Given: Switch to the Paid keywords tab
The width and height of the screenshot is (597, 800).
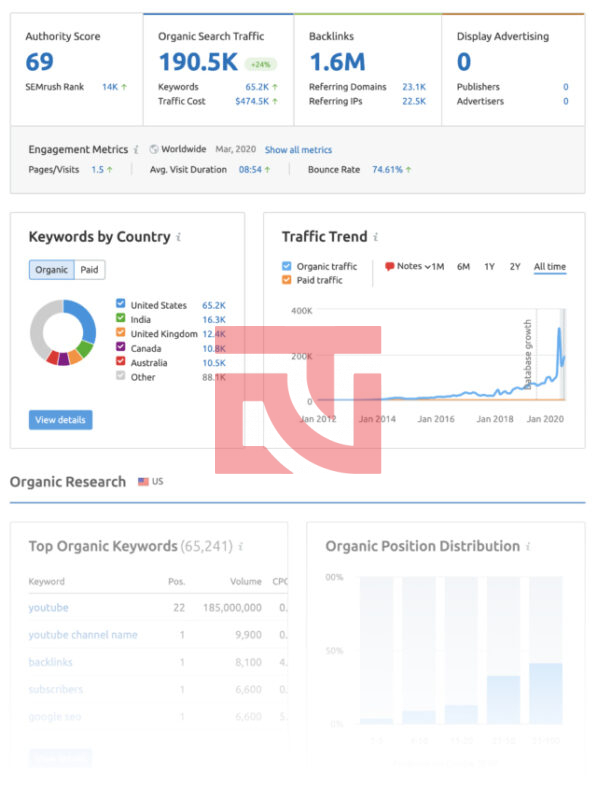Looking at the screenshot, I should pos(89,270).
